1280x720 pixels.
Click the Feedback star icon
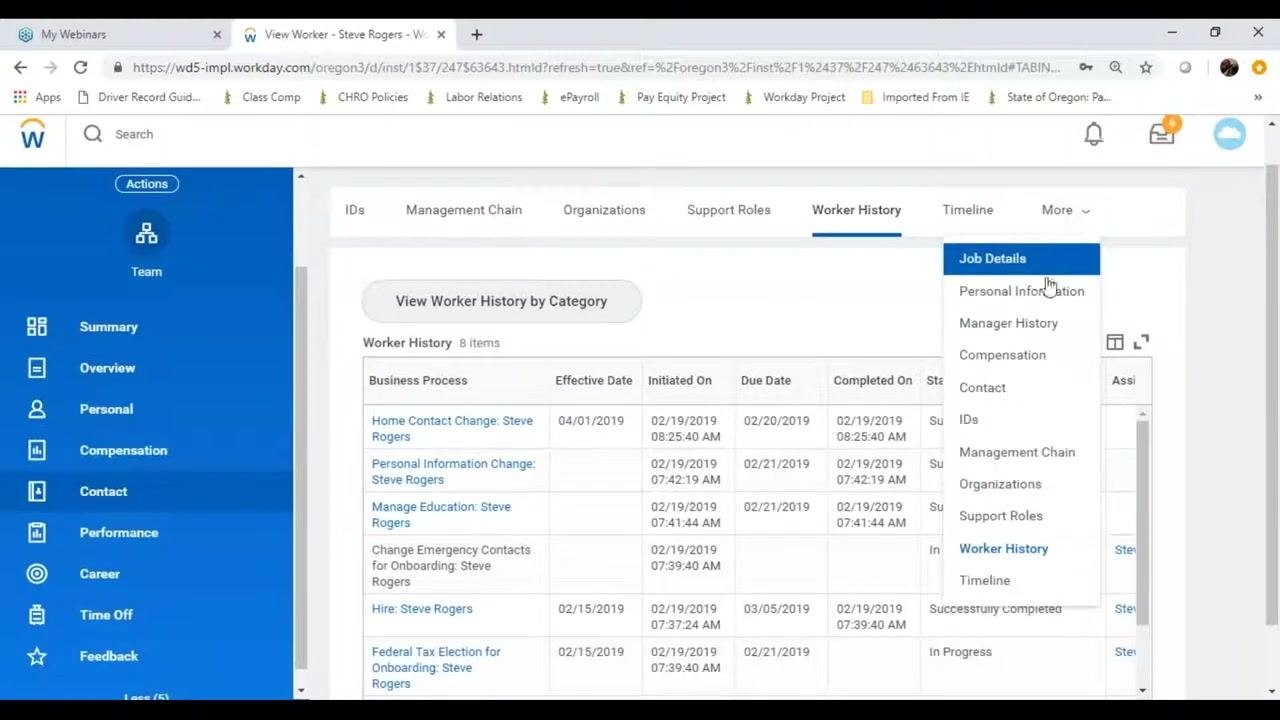[37, 656]
